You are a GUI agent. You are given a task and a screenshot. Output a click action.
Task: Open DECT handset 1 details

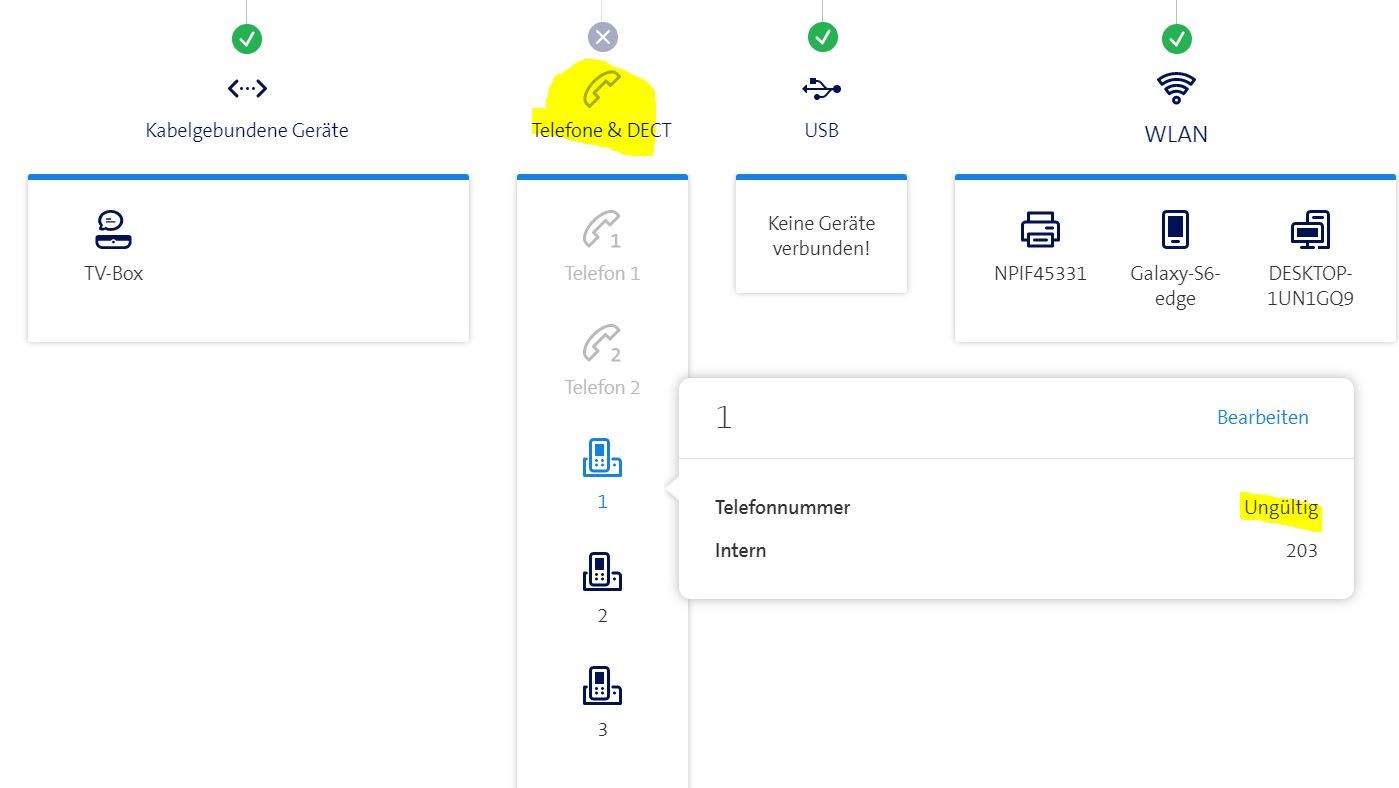click(601, 458)
